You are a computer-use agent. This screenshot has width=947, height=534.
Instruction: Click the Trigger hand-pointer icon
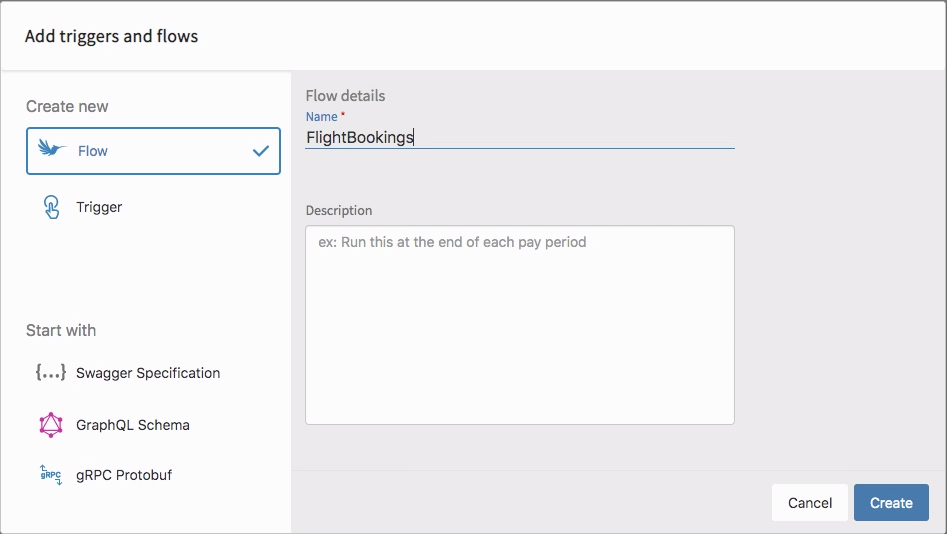(x=51, y=207)
